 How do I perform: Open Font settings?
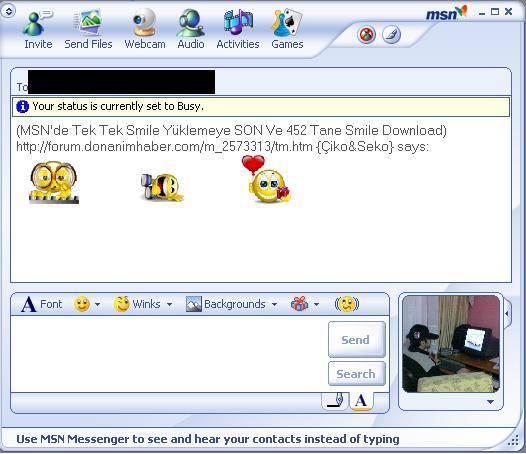42,304
